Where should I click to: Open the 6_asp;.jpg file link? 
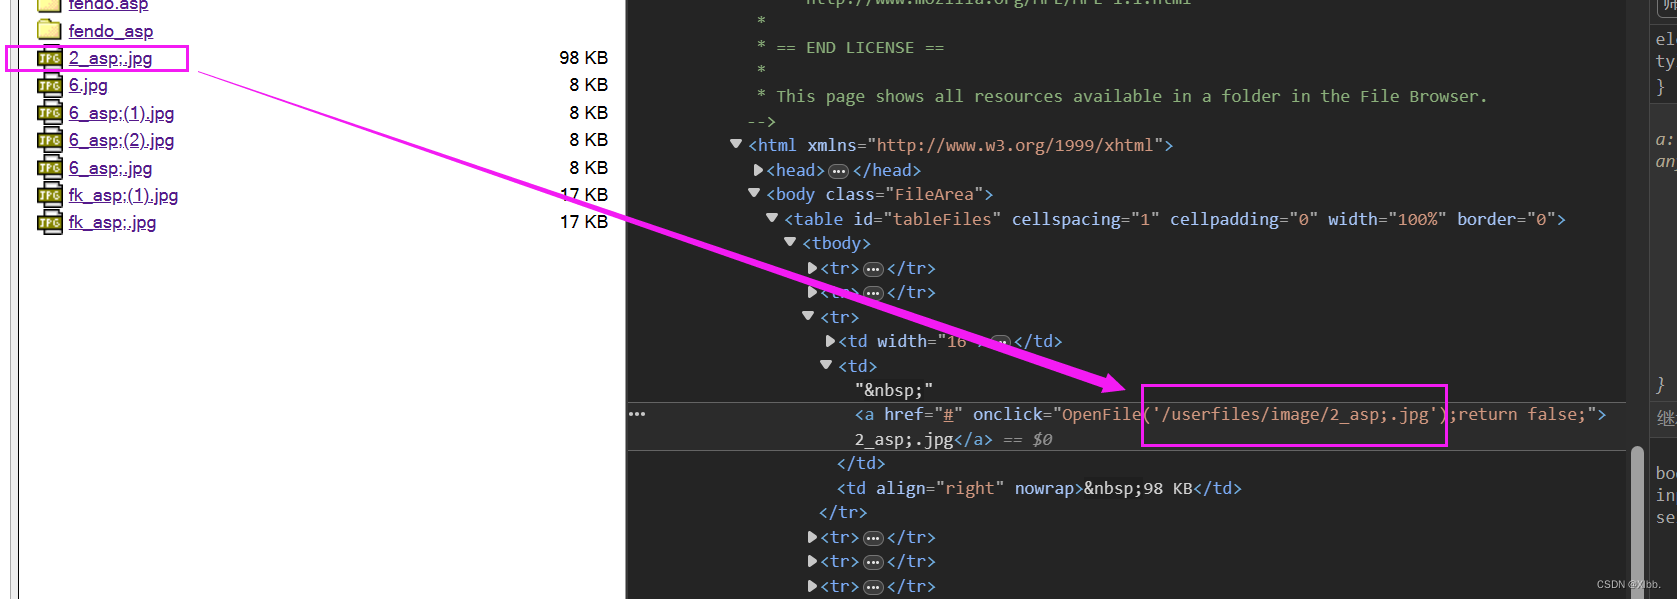pos(110,168)
